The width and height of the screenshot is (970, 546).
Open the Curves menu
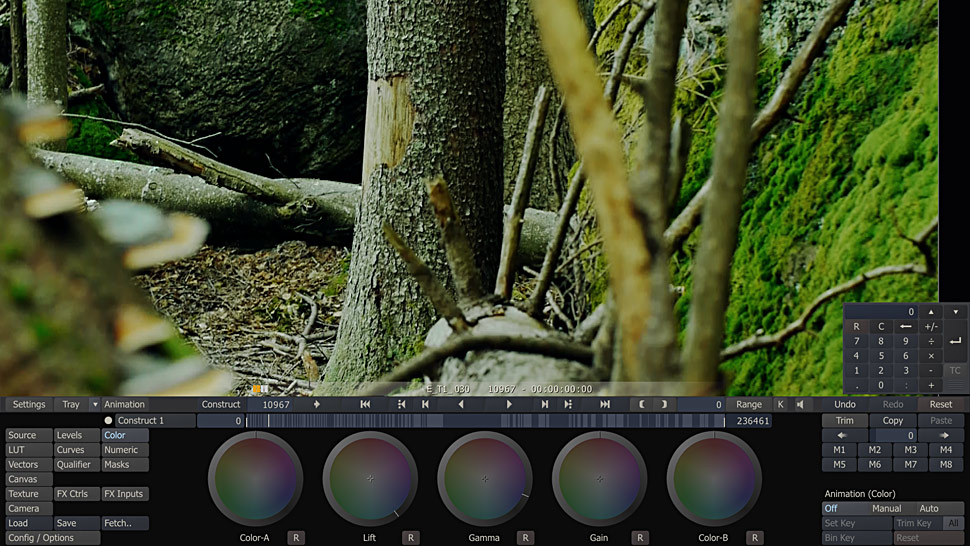71,450
